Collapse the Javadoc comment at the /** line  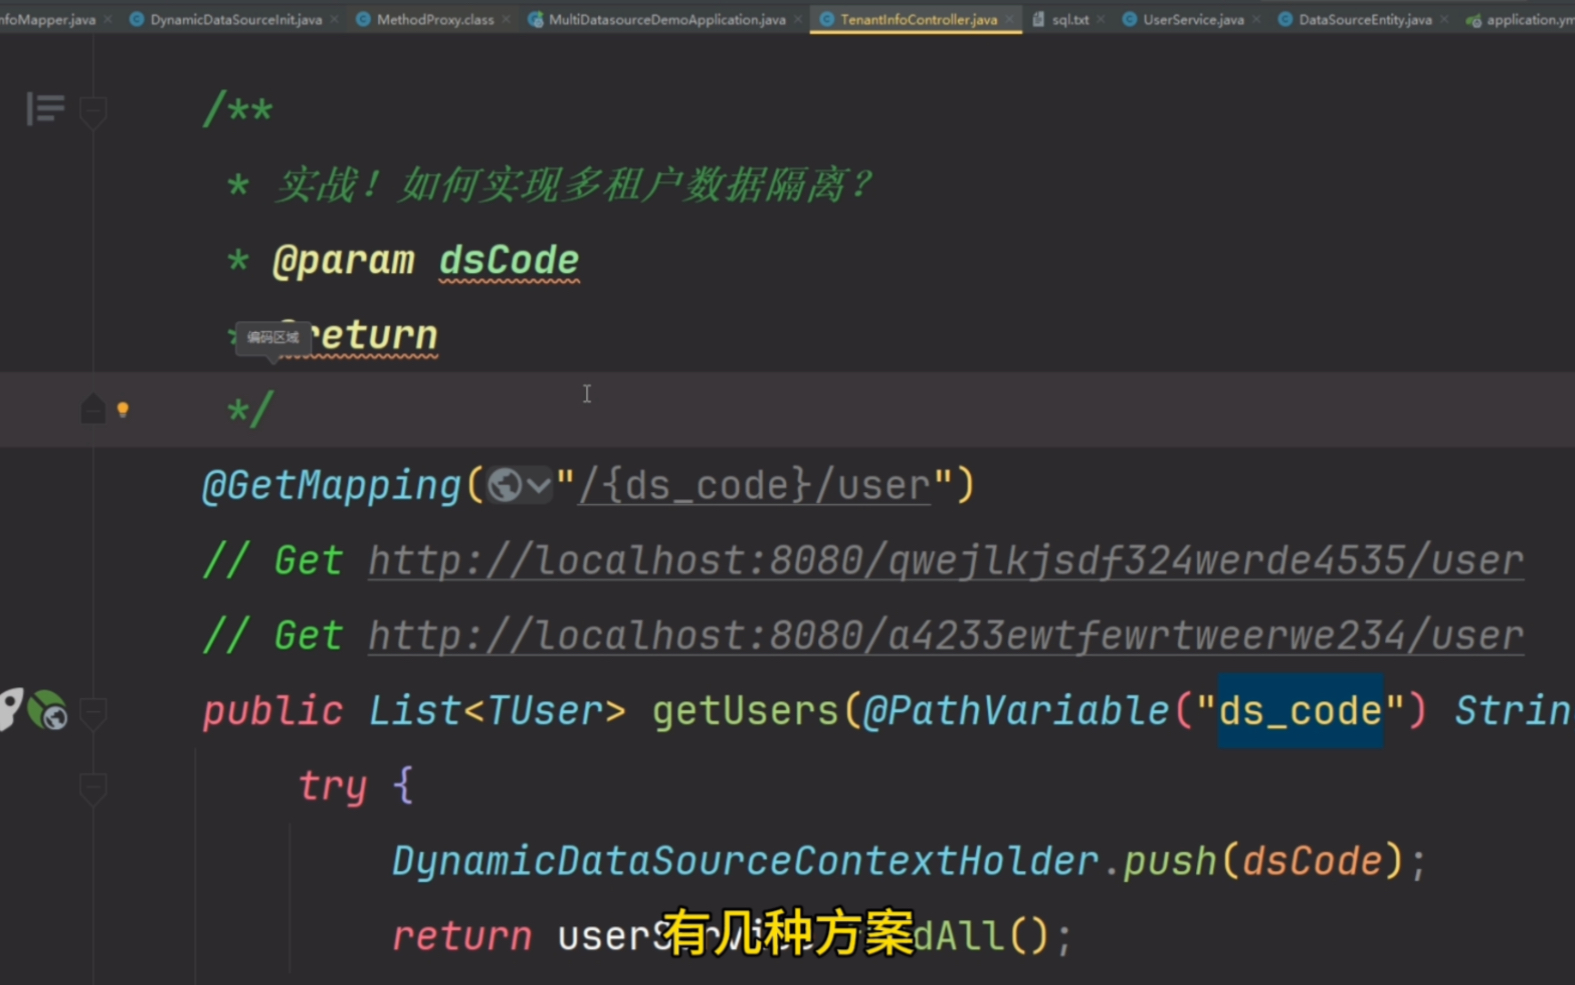(x=93, y=112)
